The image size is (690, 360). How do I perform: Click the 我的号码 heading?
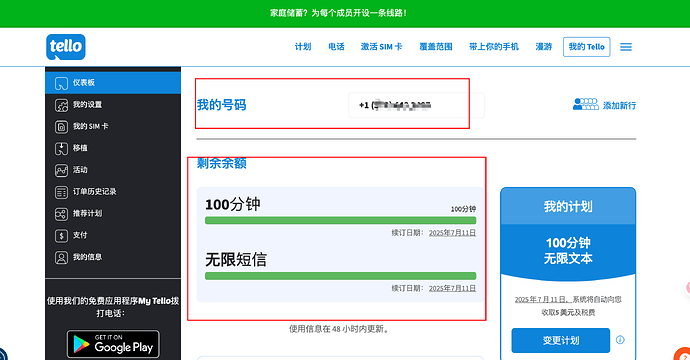click(x=221, y=105)
